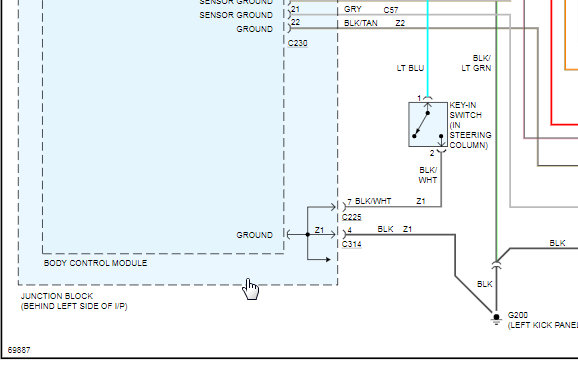The width and height of the screenshot is (578, 374).
Task: Click pin 1 of the Key-In switch
Action: tap(419, 98)
